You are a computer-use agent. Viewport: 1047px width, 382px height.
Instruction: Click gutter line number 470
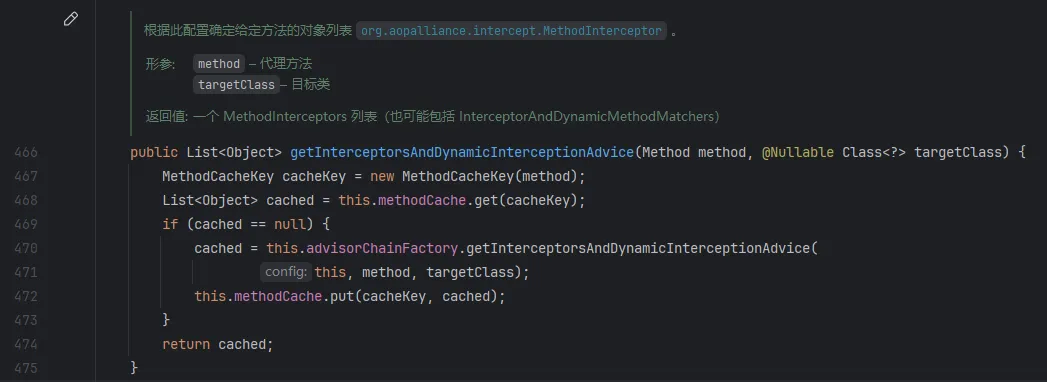(x=25, y=248)
